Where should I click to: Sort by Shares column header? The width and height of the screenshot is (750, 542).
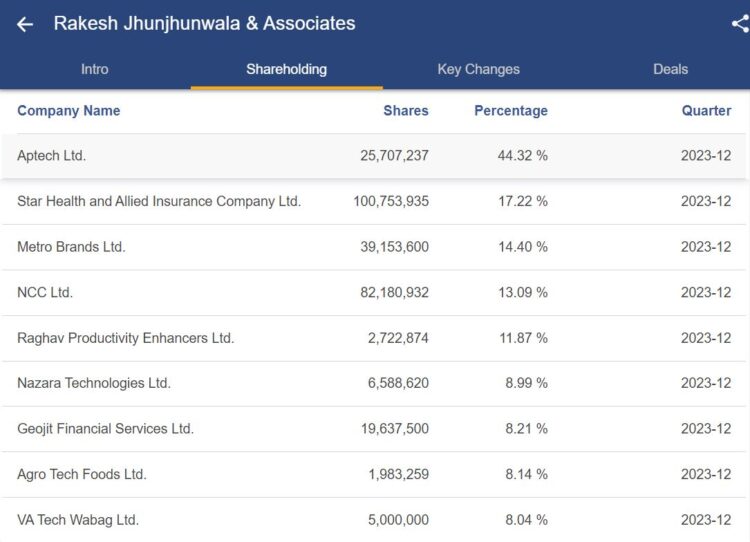(x=406, y=111)
